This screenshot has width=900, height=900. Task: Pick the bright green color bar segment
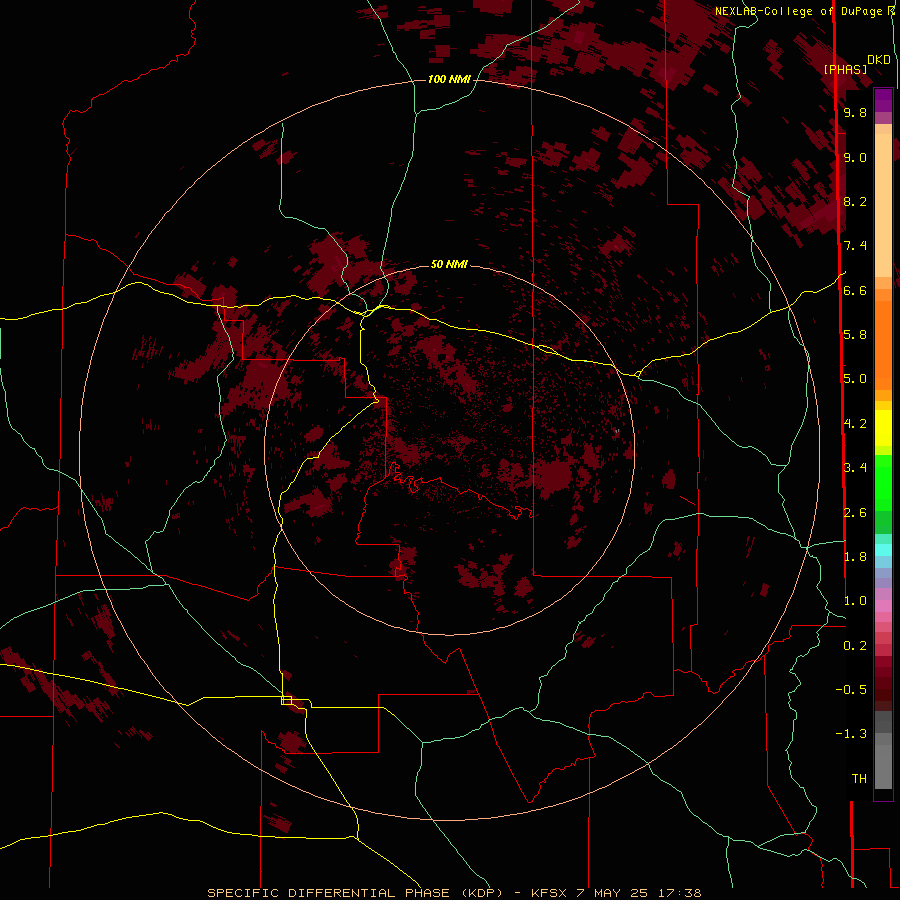coord(883,484)
